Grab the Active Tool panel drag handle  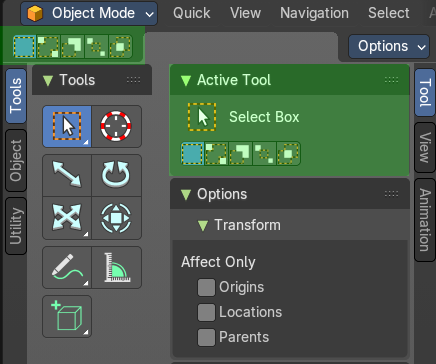click(x=391, y=80)
